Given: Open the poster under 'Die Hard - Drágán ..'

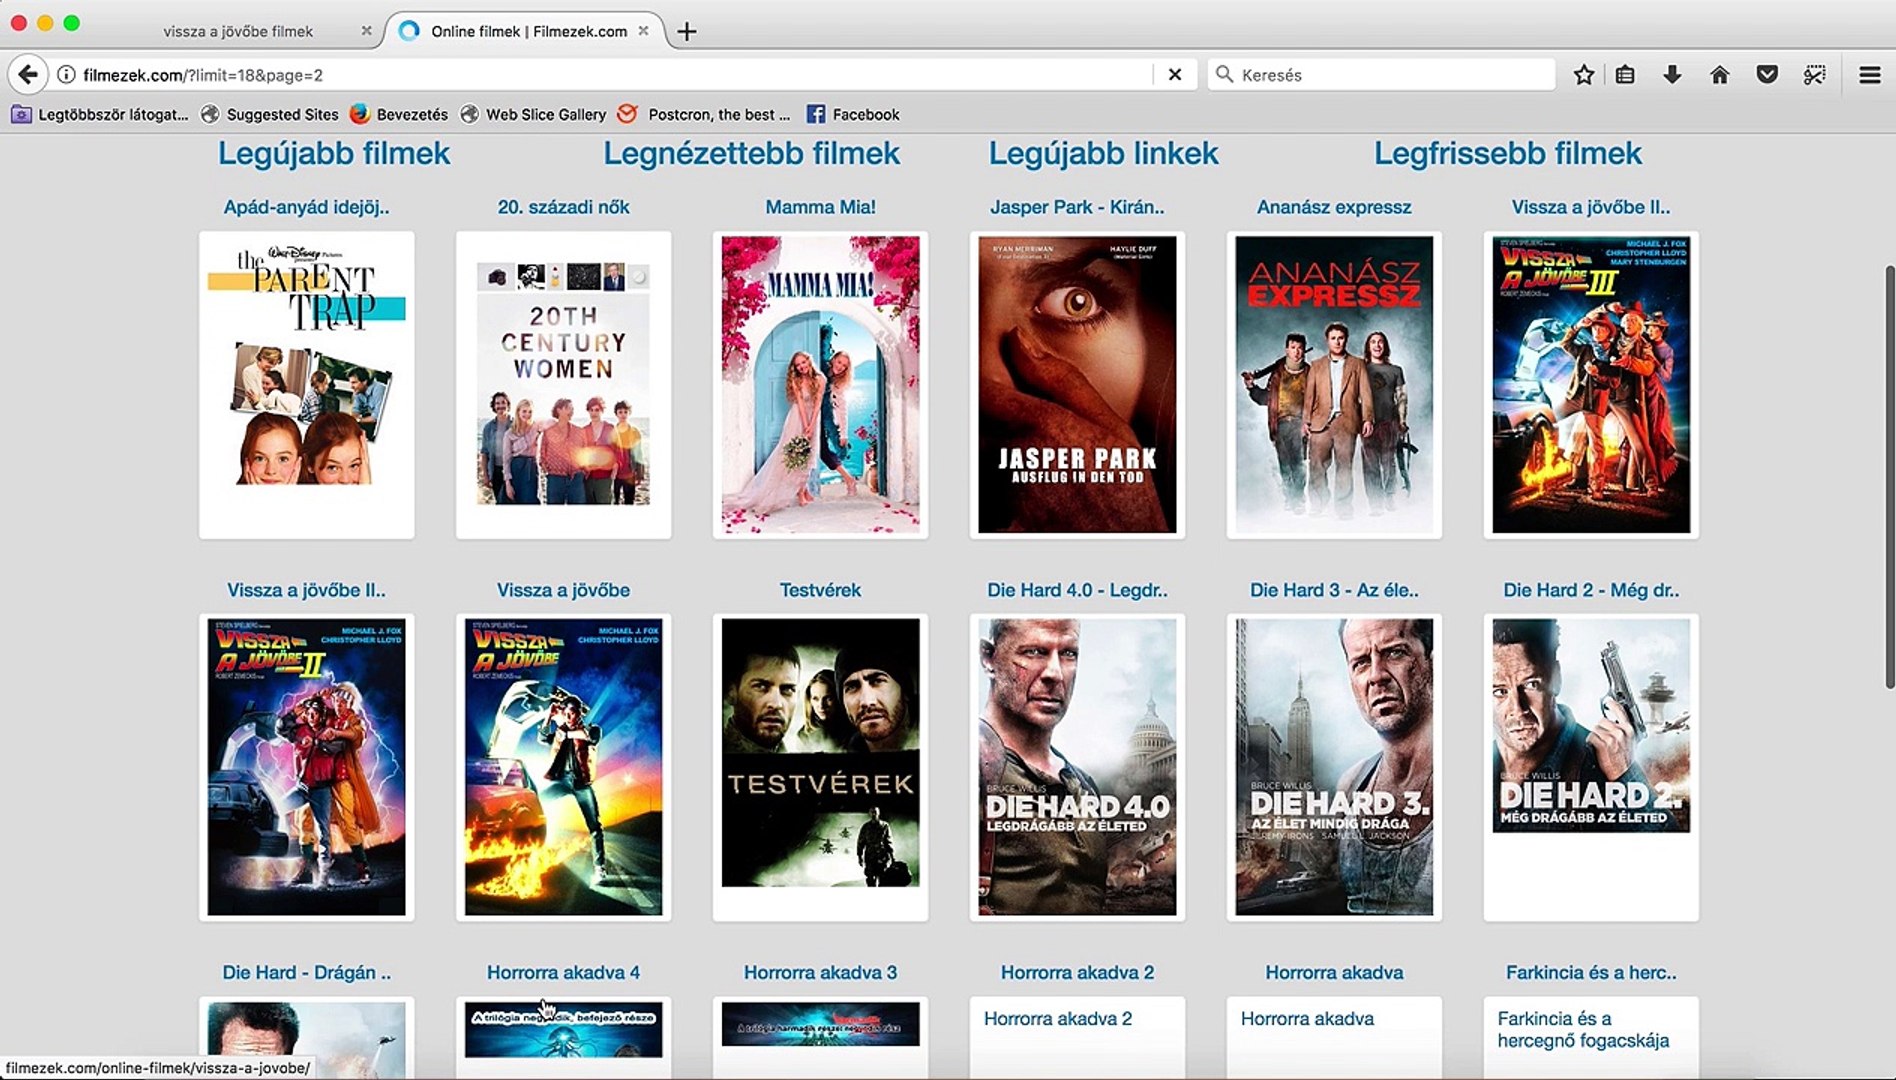Looking at the screenshot, I should pos(306,1038).
